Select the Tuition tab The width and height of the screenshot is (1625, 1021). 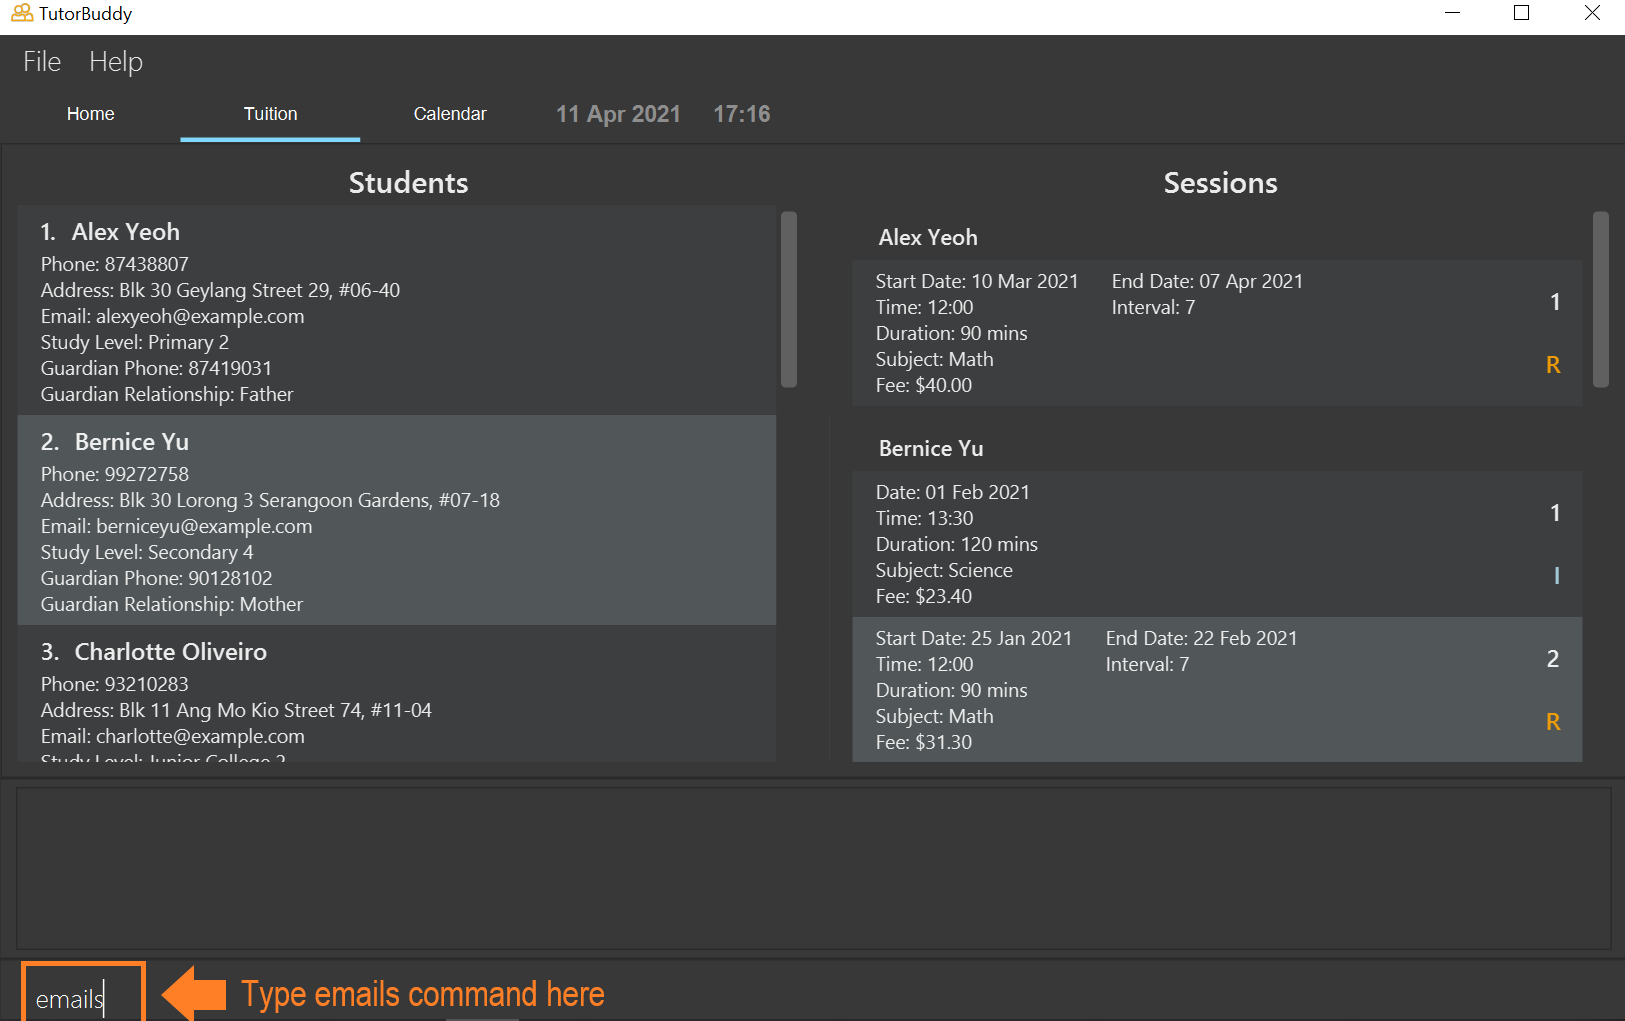tap(270, 114)
